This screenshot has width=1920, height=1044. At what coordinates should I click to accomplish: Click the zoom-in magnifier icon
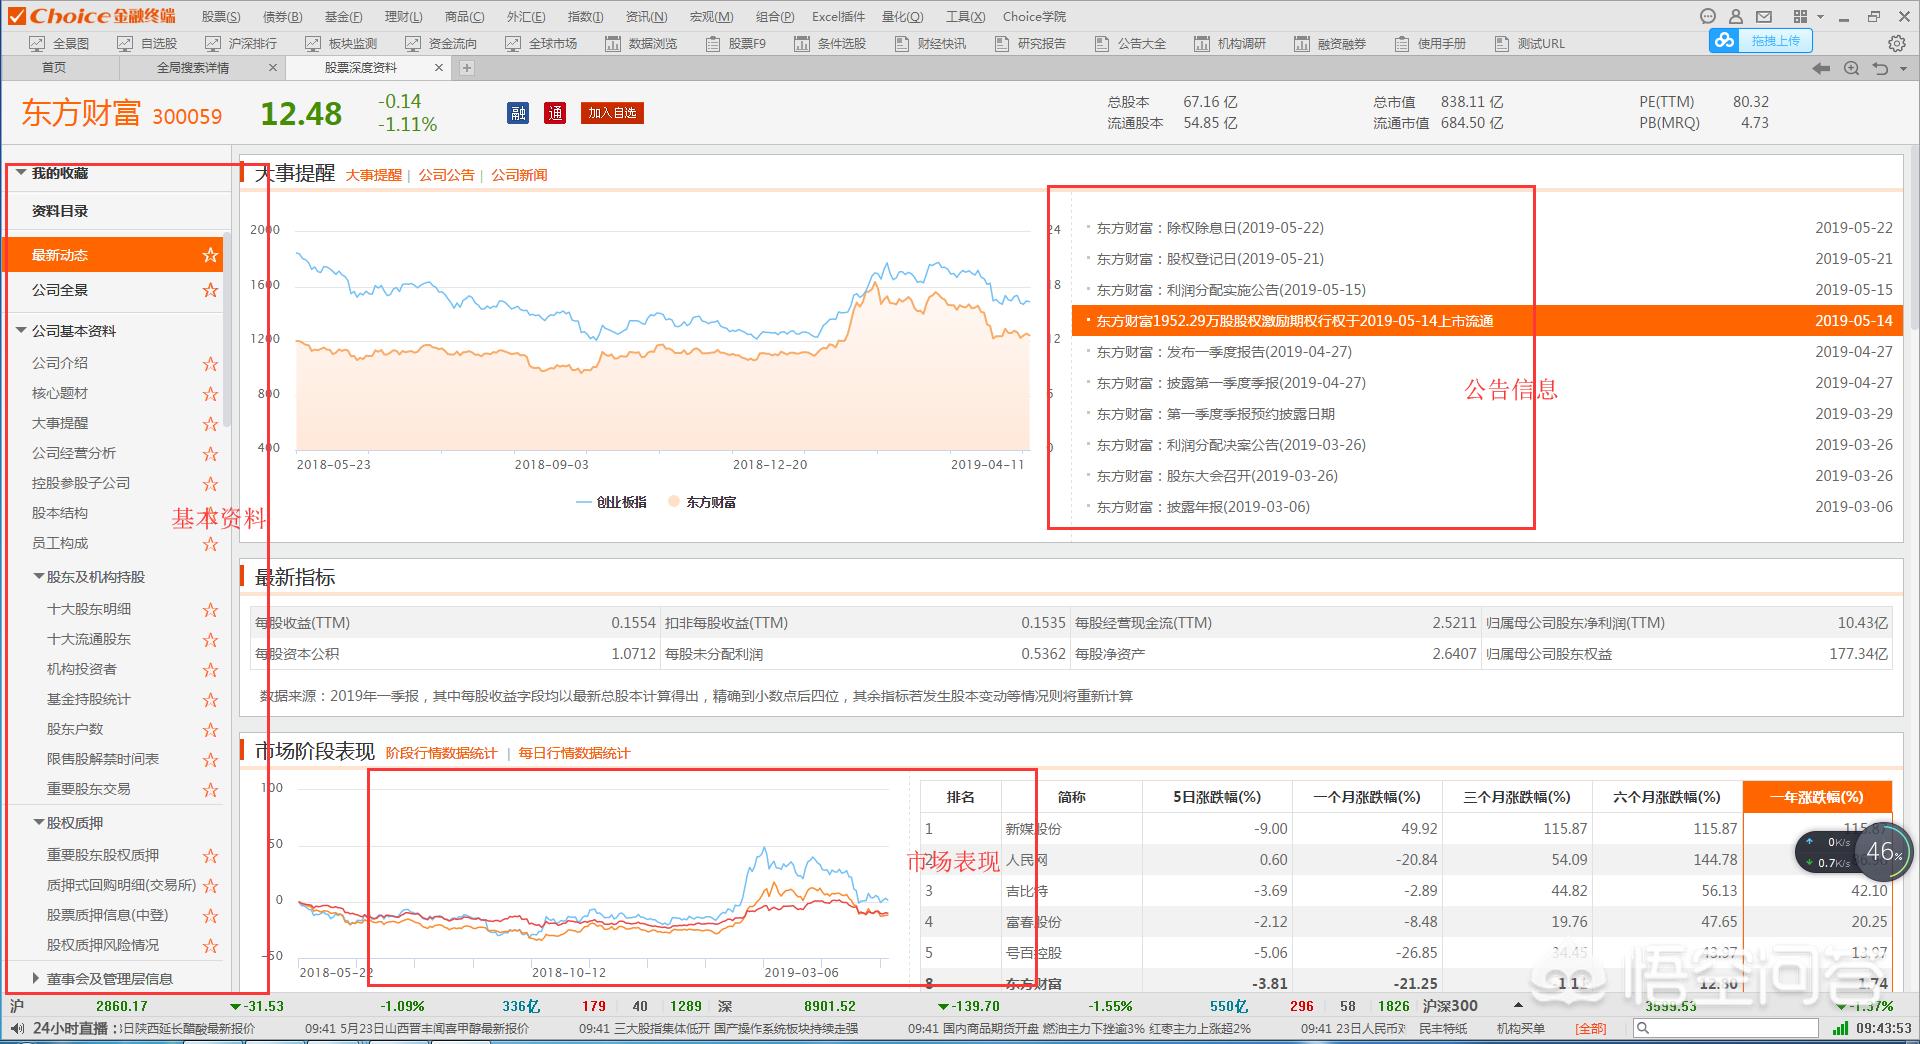[1851, 68]
